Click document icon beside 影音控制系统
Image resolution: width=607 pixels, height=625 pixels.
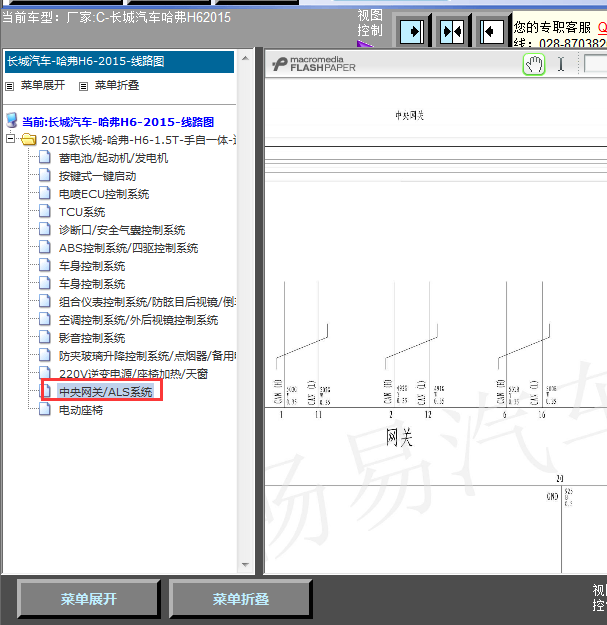[x=45, y=338]
